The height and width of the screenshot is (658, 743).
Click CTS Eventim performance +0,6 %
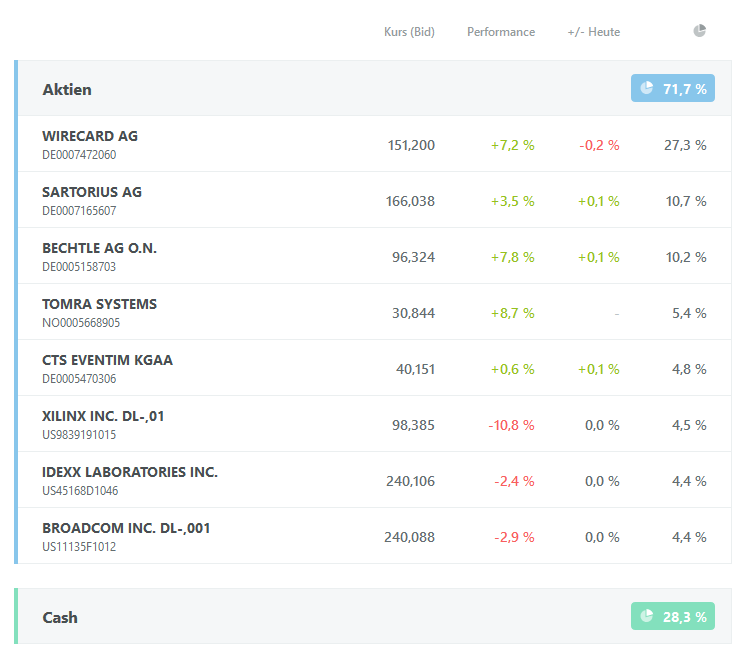tap(512, 369)
